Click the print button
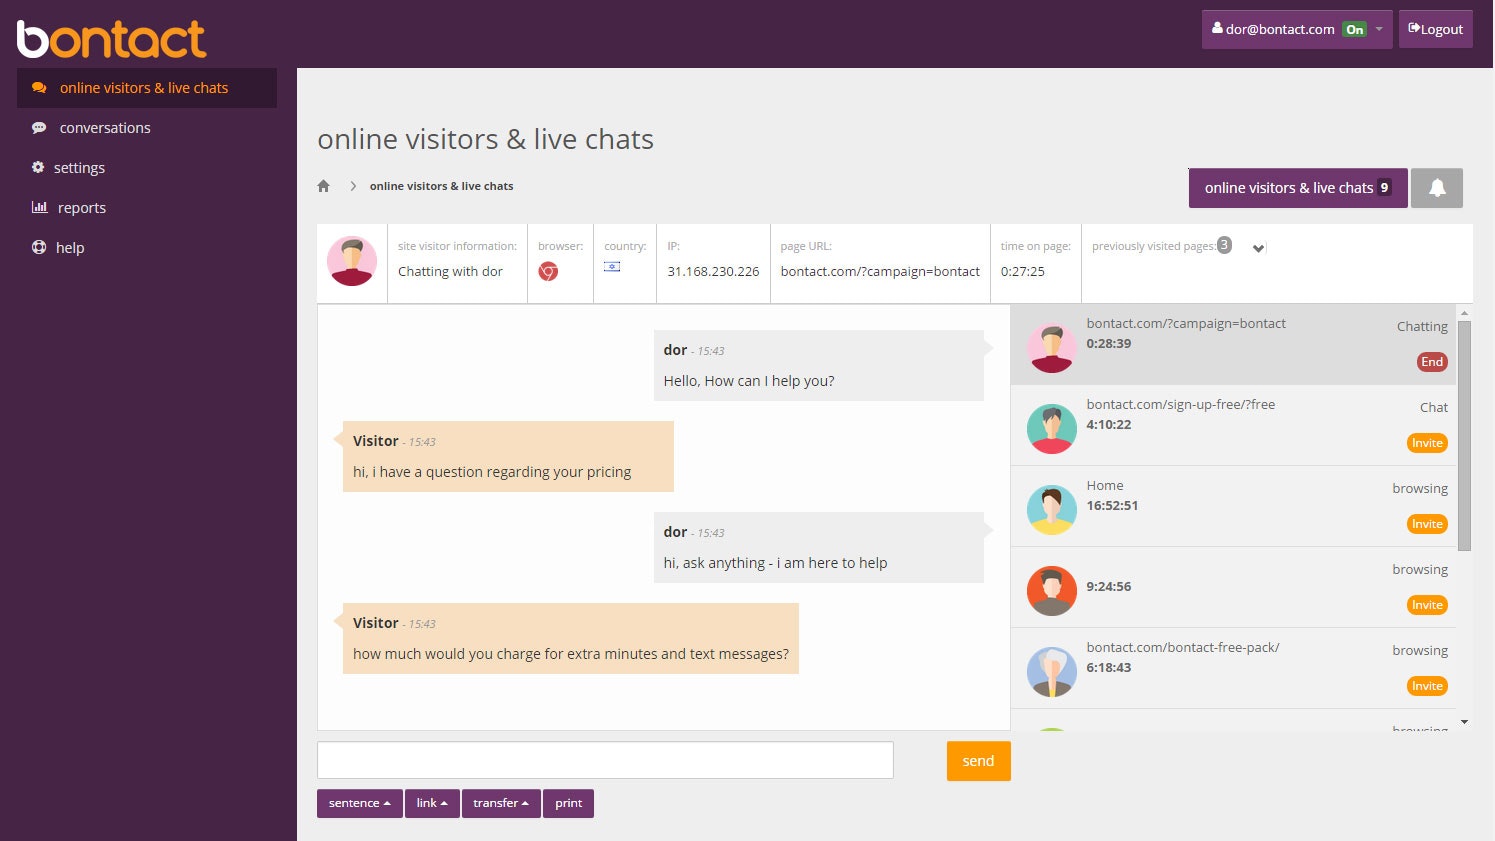1495x841 pixels. (568, 803)
